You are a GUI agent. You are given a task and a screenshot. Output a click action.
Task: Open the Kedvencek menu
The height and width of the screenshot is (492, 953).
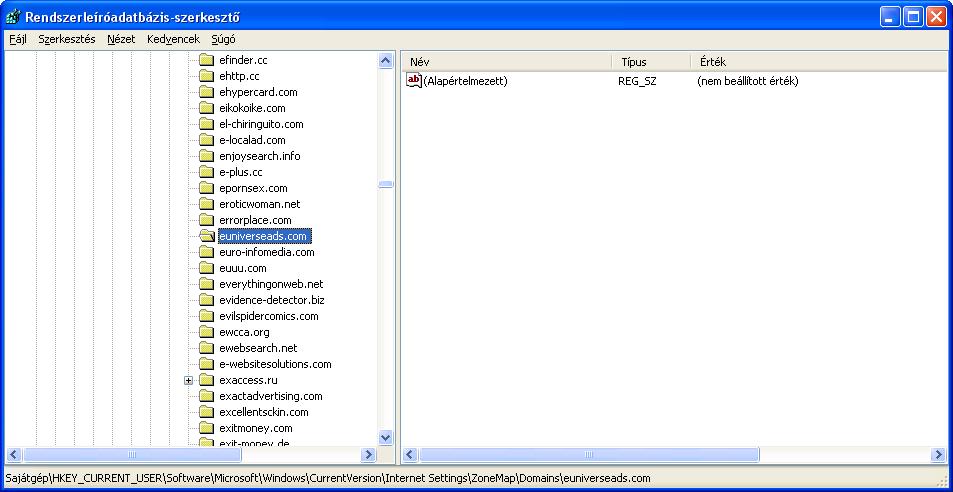coord(172,39)
